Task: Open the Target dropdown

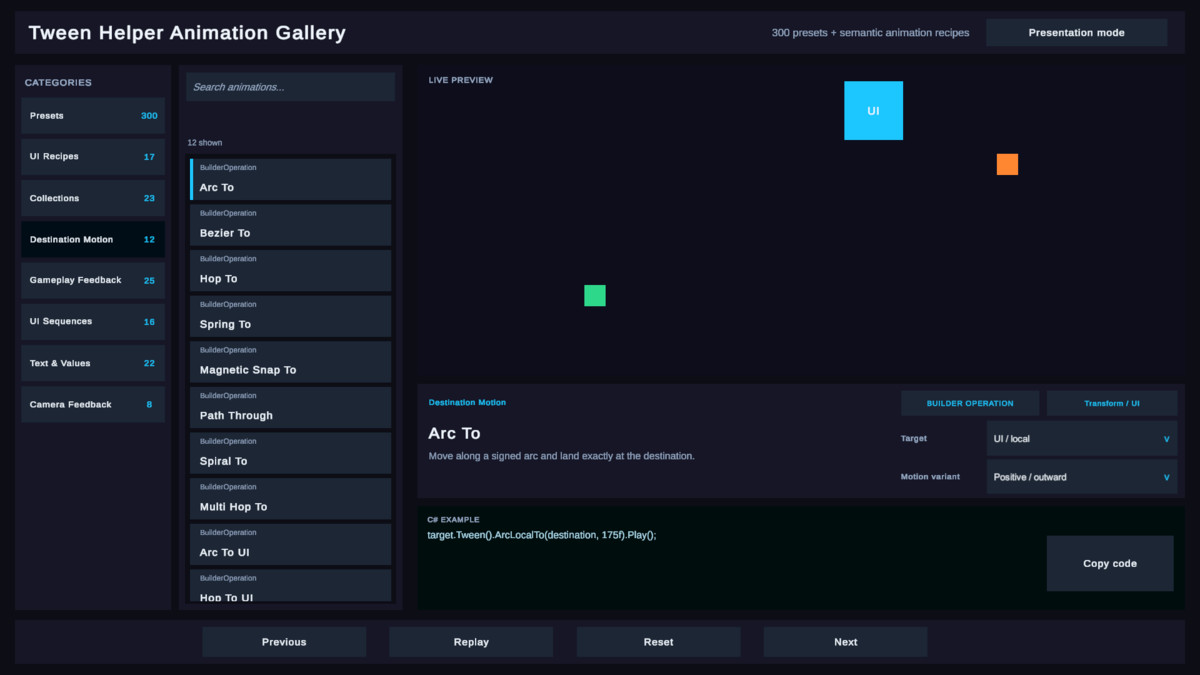Action: pyautogui.click(x=1081, y=439)
